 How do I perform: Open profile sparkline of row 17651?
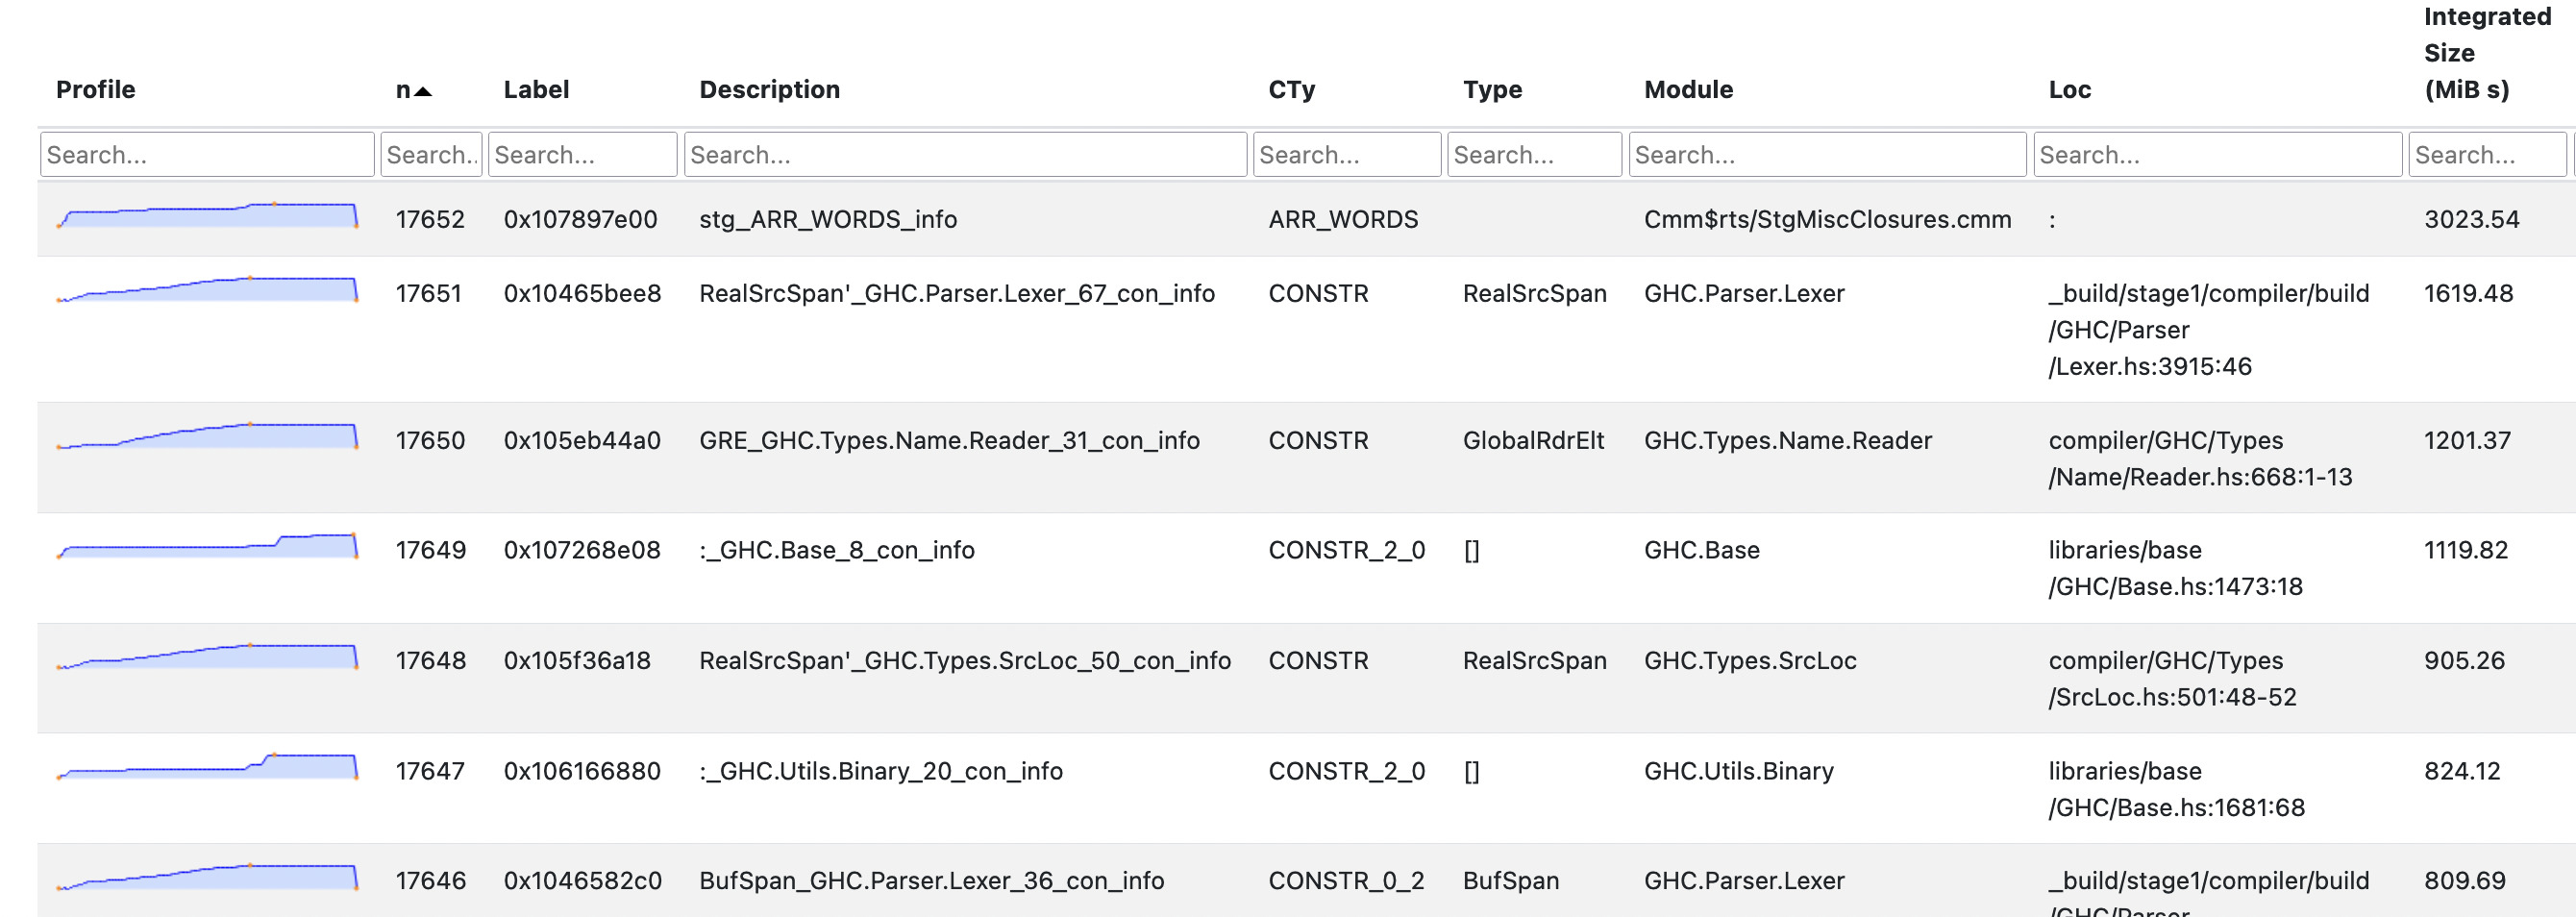click(x=207, y=290)
